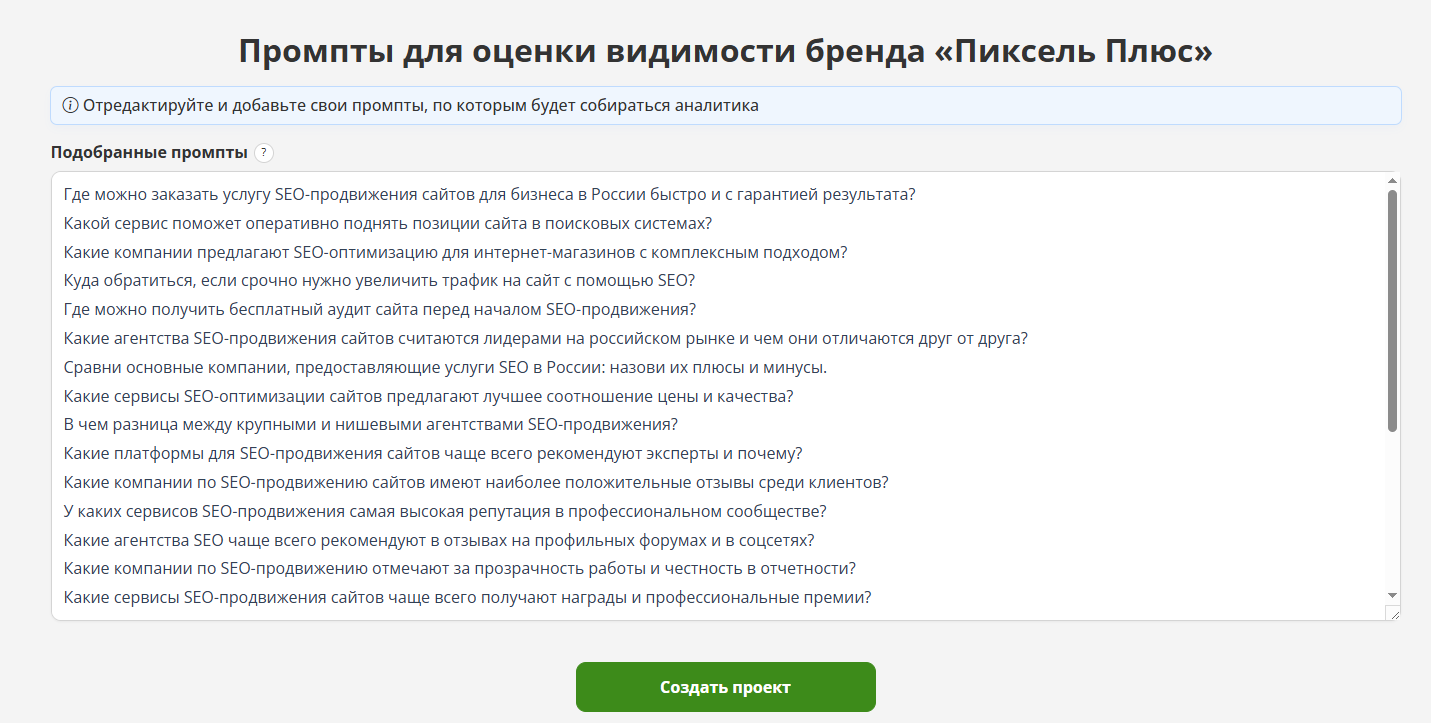Image resolution: width=1431 pixels, height=723 pixels.
Task: Click the question mark help icon beside Подобранные промпты
Action: (x=263, y=153)
